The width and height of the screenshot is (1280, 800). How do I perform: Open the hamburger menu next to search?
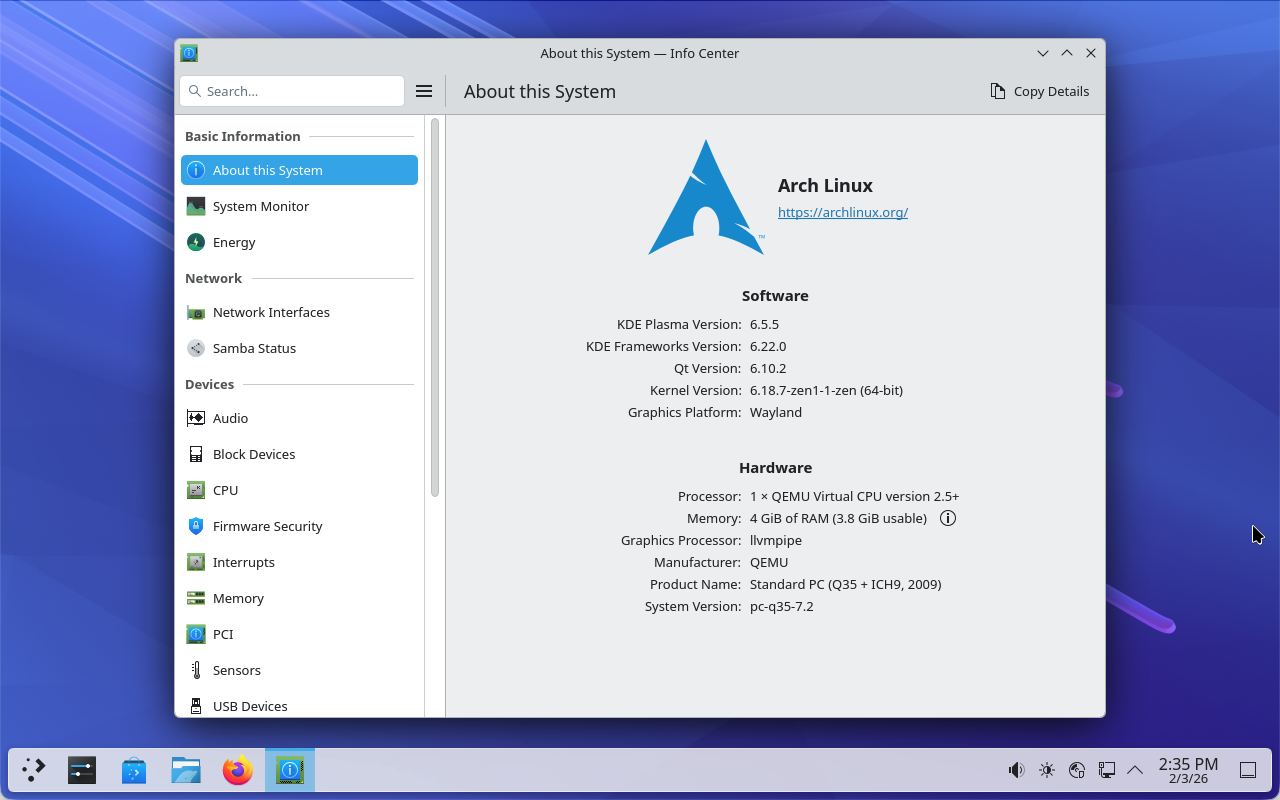[x=424, y=91]
